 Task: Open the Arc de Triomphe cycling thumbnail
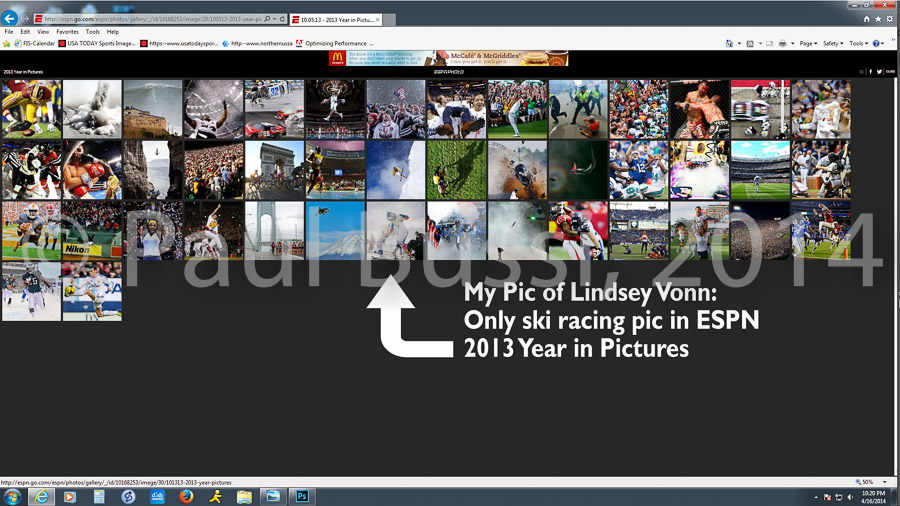[x=274, y=170]
